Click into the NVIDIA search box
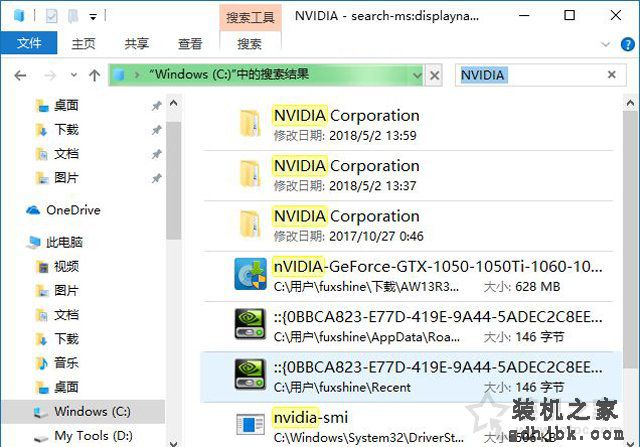The height and width of the screenshot is (447, 640). pos(540,75)
